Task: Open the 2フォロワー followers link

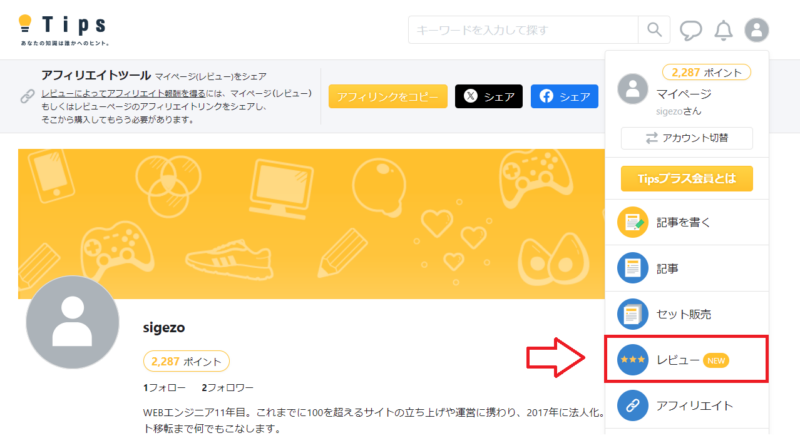Action: click(x=228, y=388)
